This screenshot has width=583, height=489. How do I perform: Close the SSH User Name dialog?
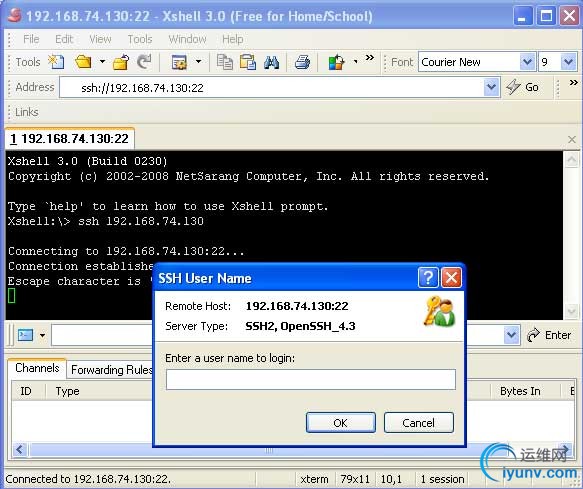point(451,277)
